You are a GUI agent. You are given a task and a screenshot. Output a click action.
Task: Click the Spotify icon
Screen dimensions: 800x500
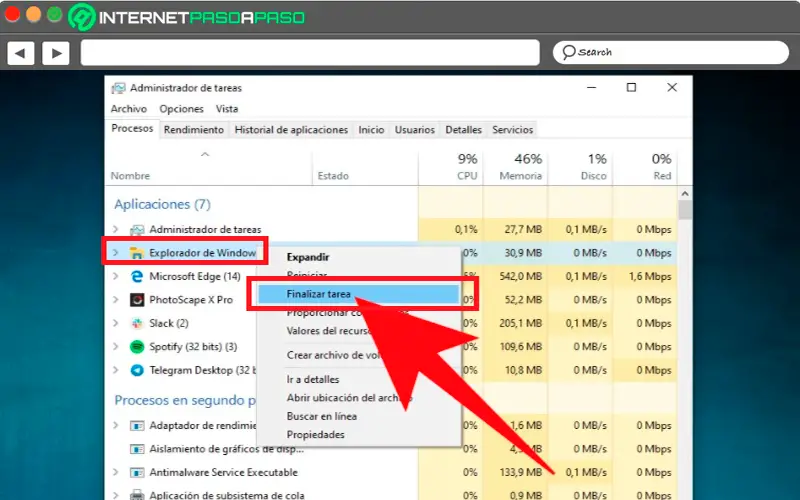pyautogui.click(x=137, y=346)
